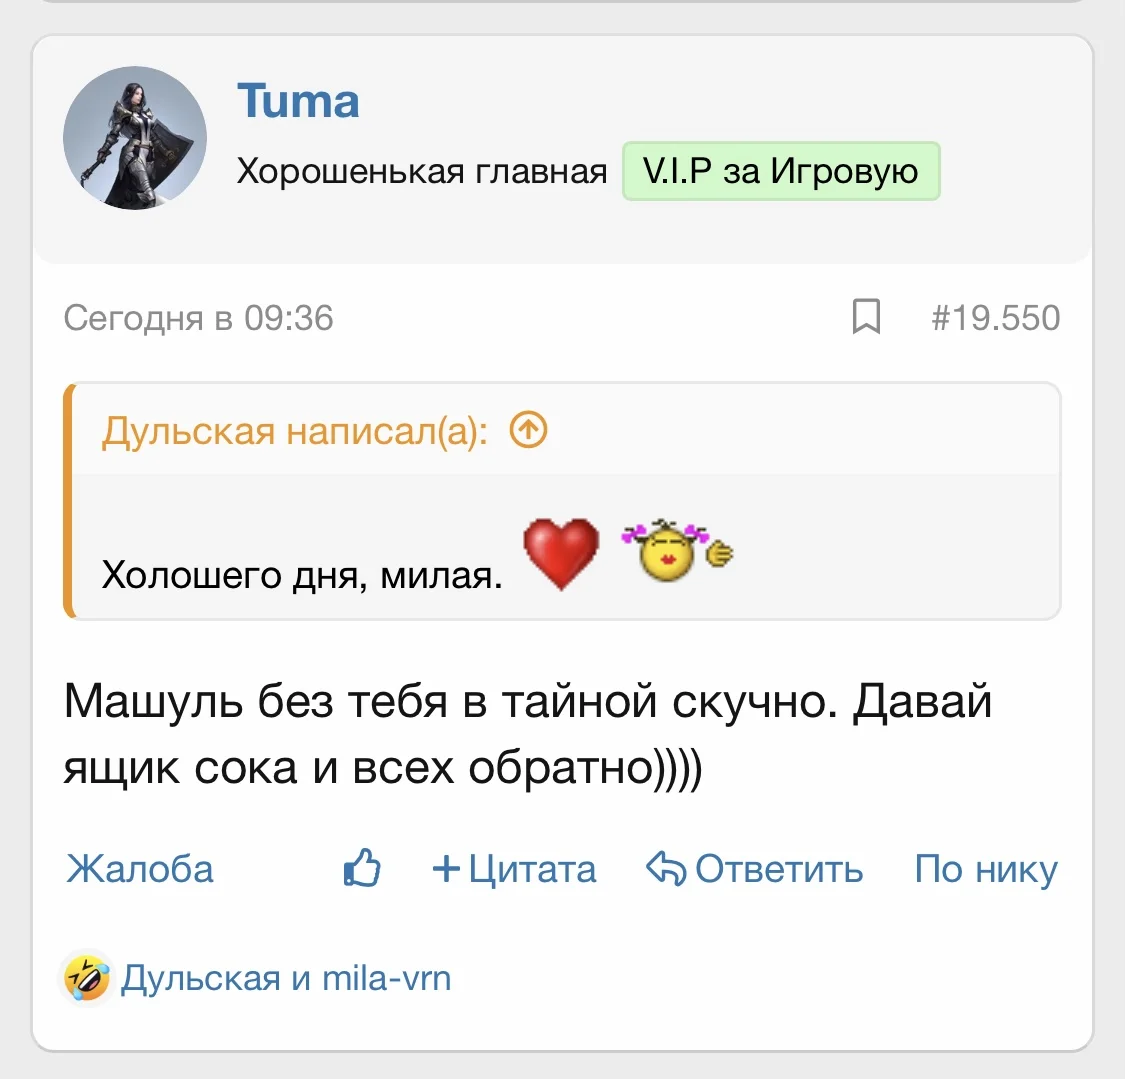Like the post with the thumbs-up icon
Screen dimensions: 1125x1079
[362, 868]
